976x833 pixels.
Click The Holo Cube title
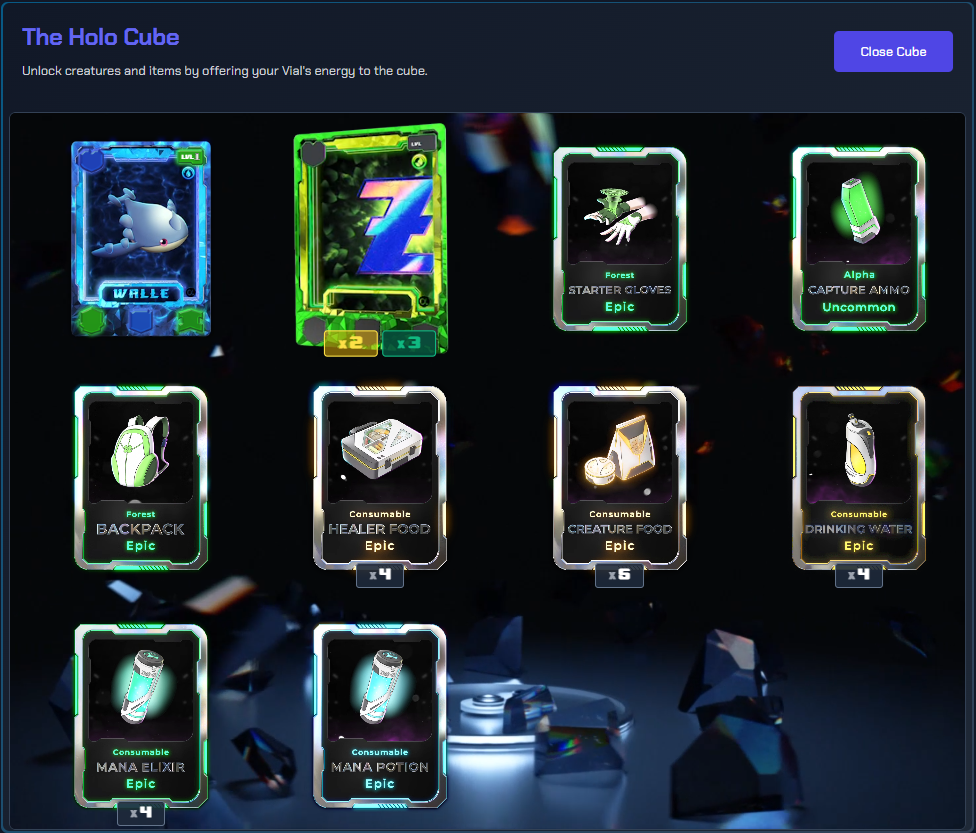tap(101, 37)
